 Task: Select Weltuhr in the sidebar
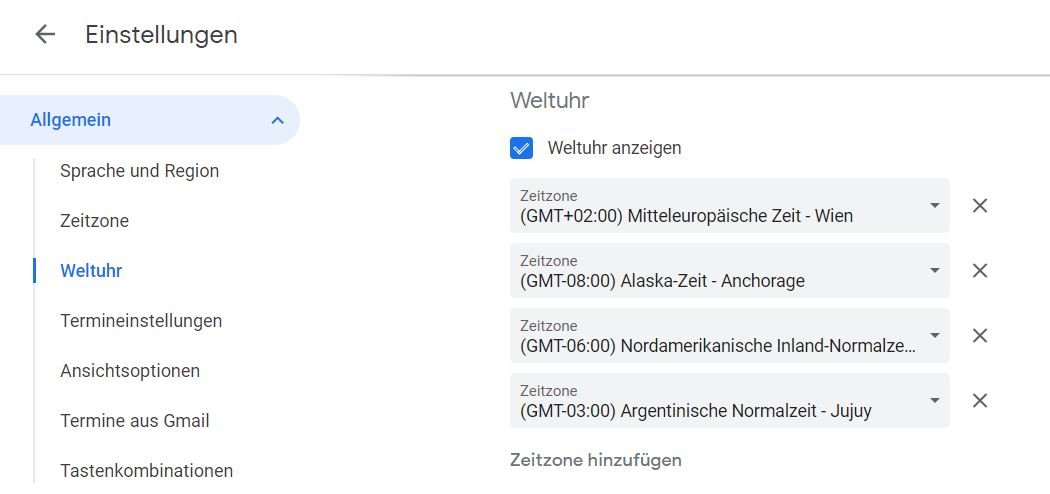(91, 271)
